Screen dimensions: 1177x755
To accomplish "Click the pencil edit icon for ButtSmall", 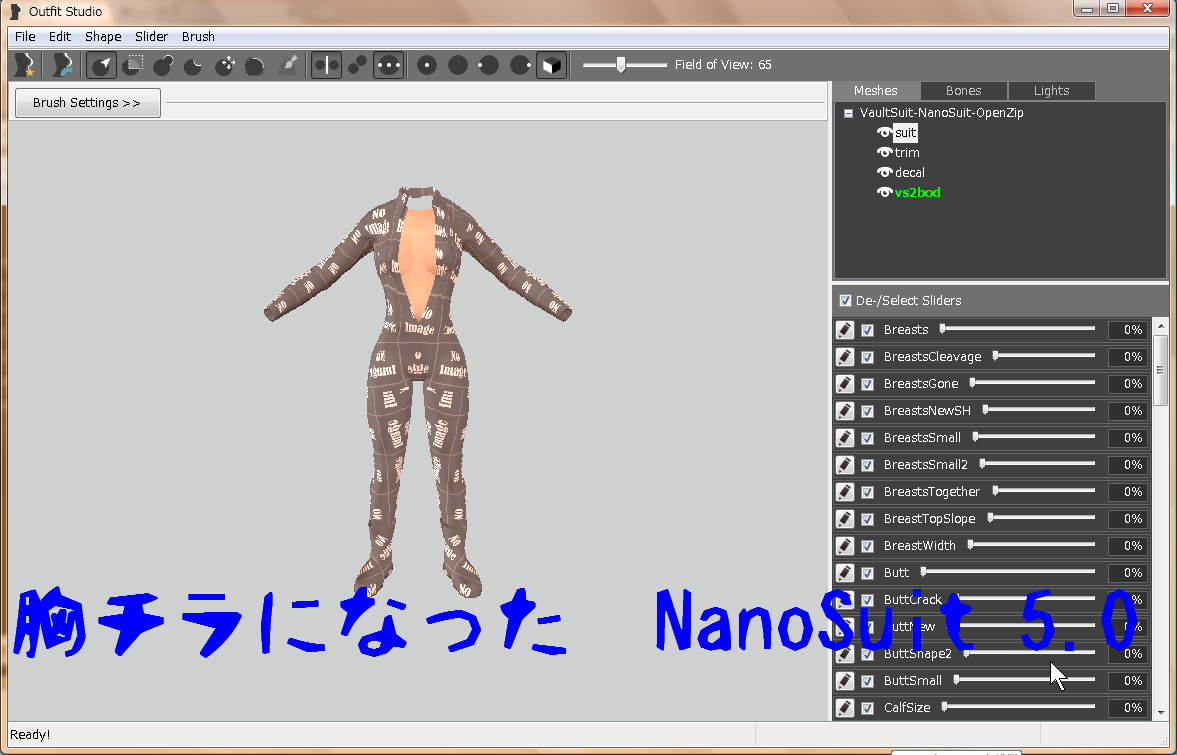I will [x=845, y=681].
